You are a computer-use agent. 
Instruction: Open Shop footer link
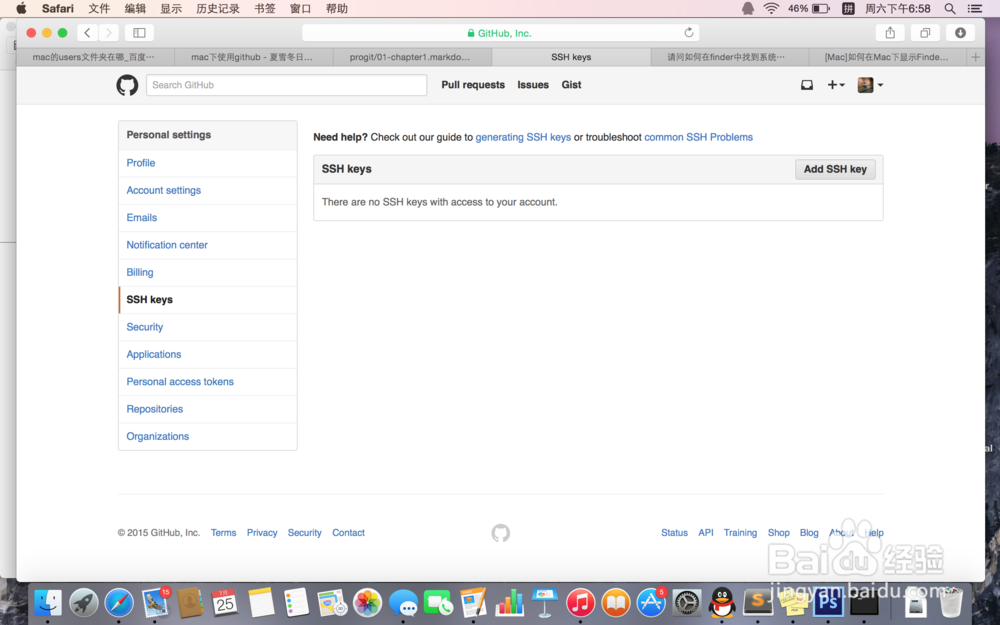click(x=778, y=533)
